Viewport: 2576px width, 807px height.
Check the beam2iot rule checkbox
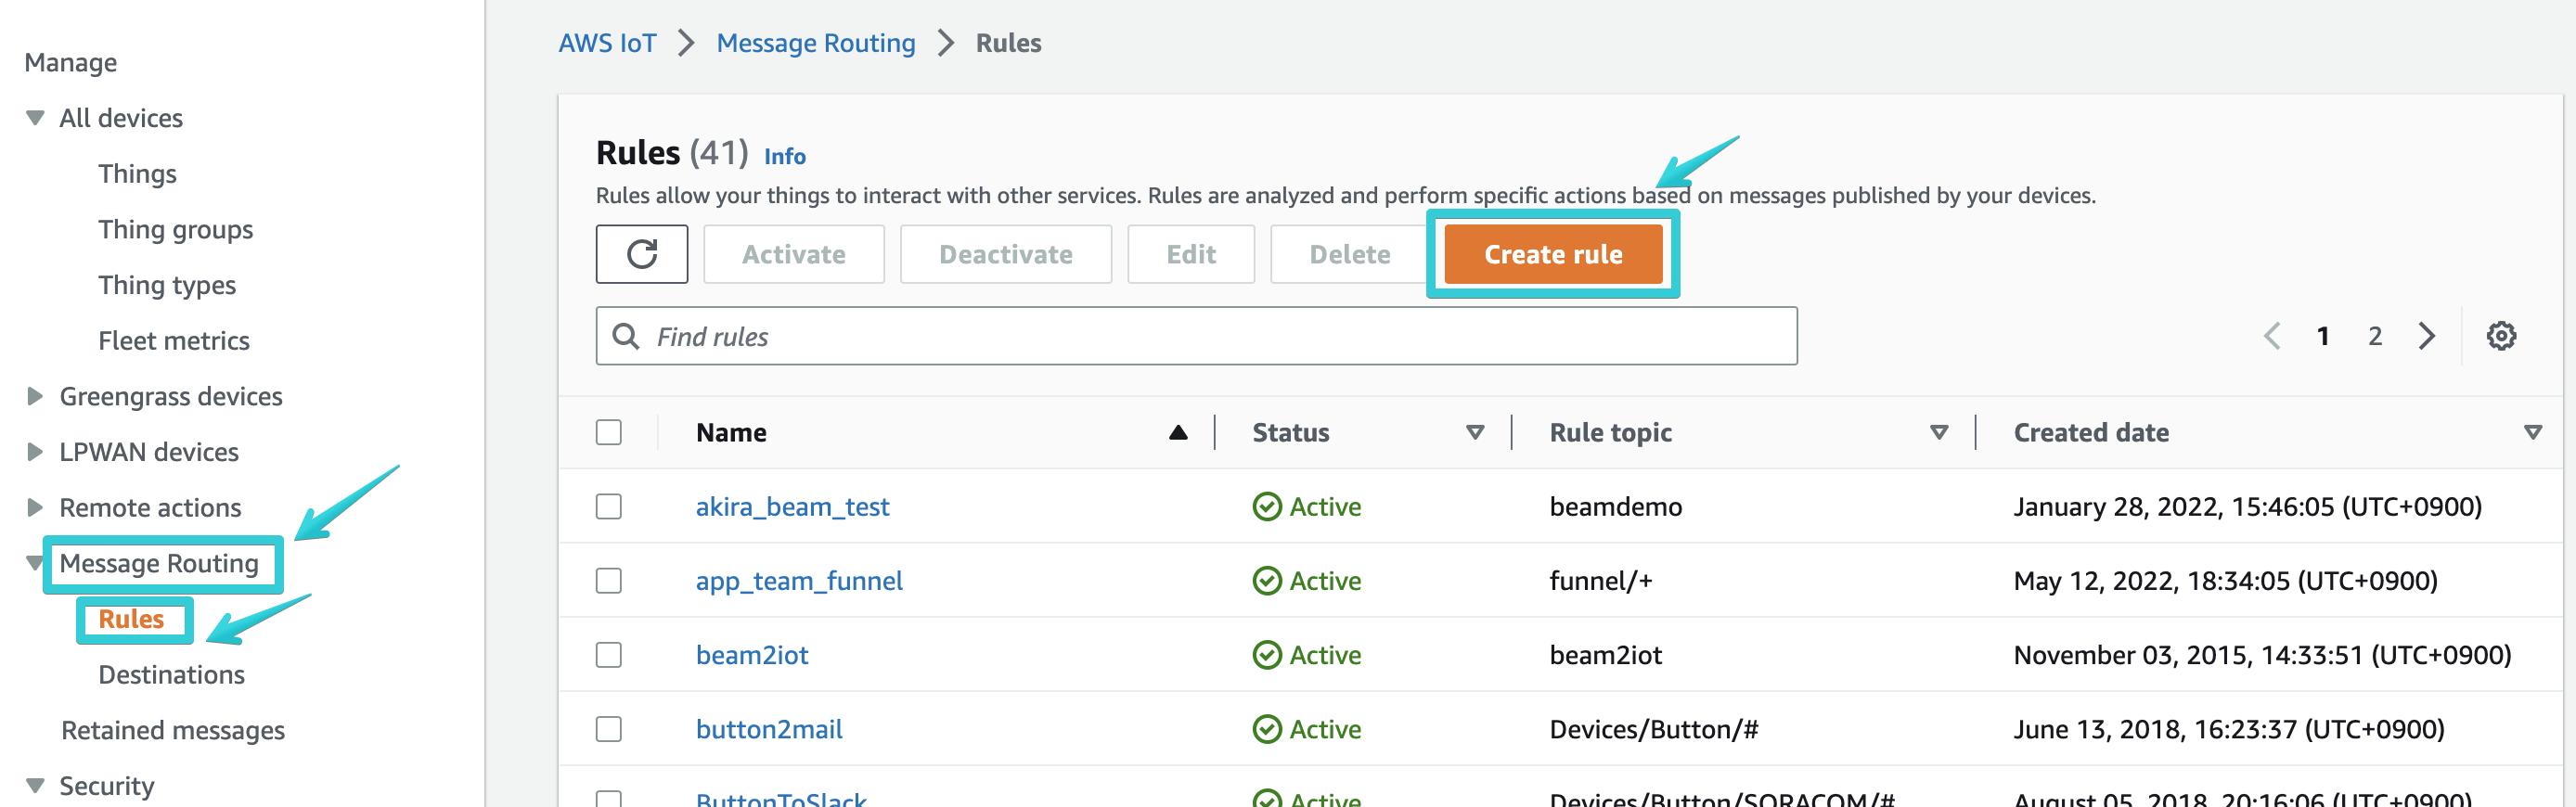tap(608, 655)
